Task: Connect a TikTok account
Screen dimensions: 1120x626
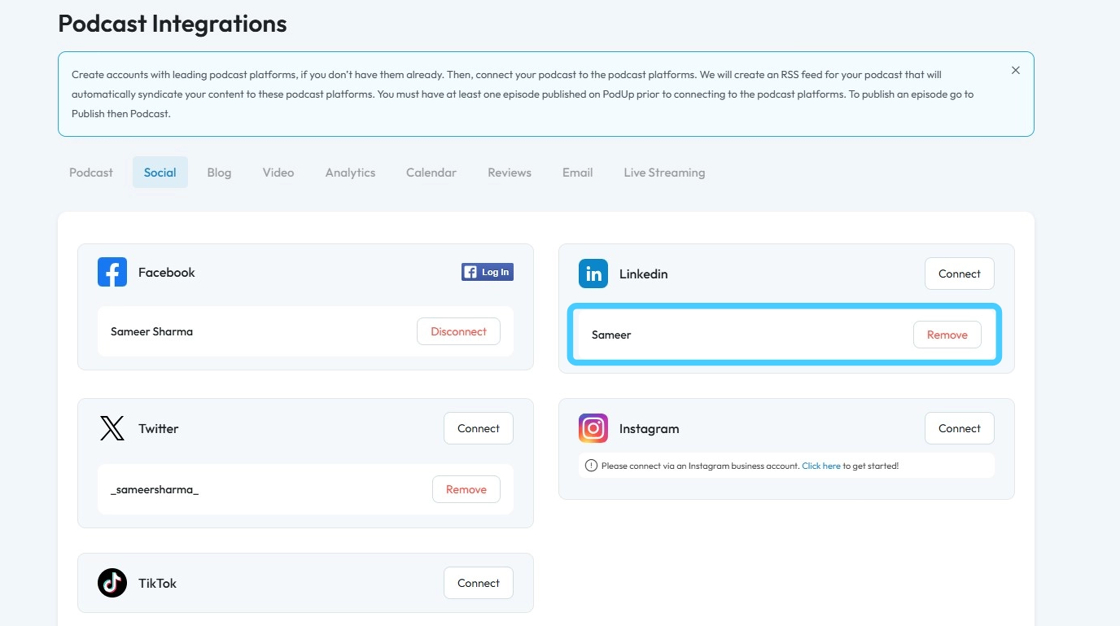Action: (478, 583)
